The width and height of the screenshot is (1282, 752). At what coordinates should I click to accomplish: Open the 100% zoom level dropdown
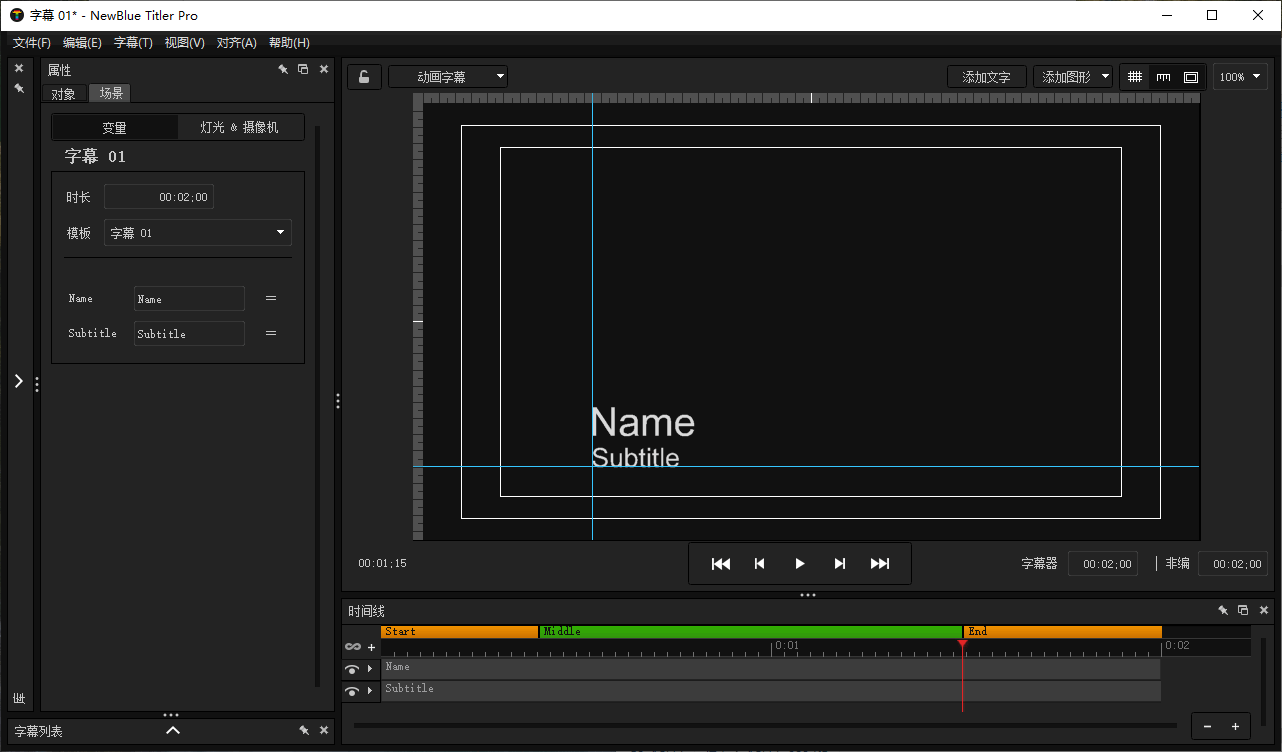pos(1240,77)
